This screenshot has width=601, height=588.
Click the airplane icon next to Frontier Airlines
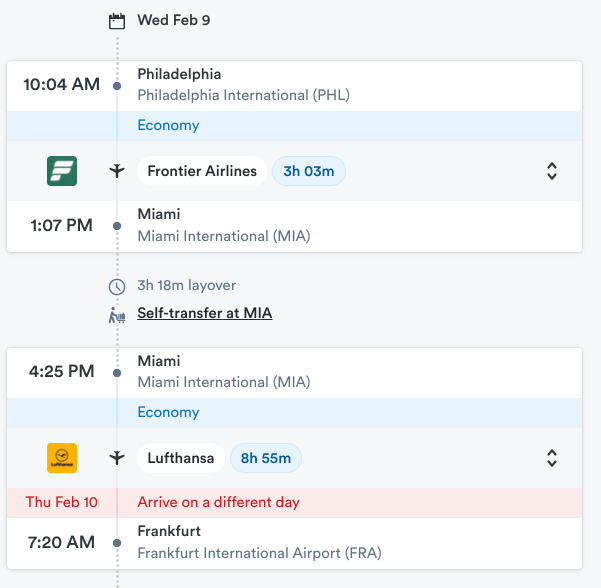pos(117,171)
